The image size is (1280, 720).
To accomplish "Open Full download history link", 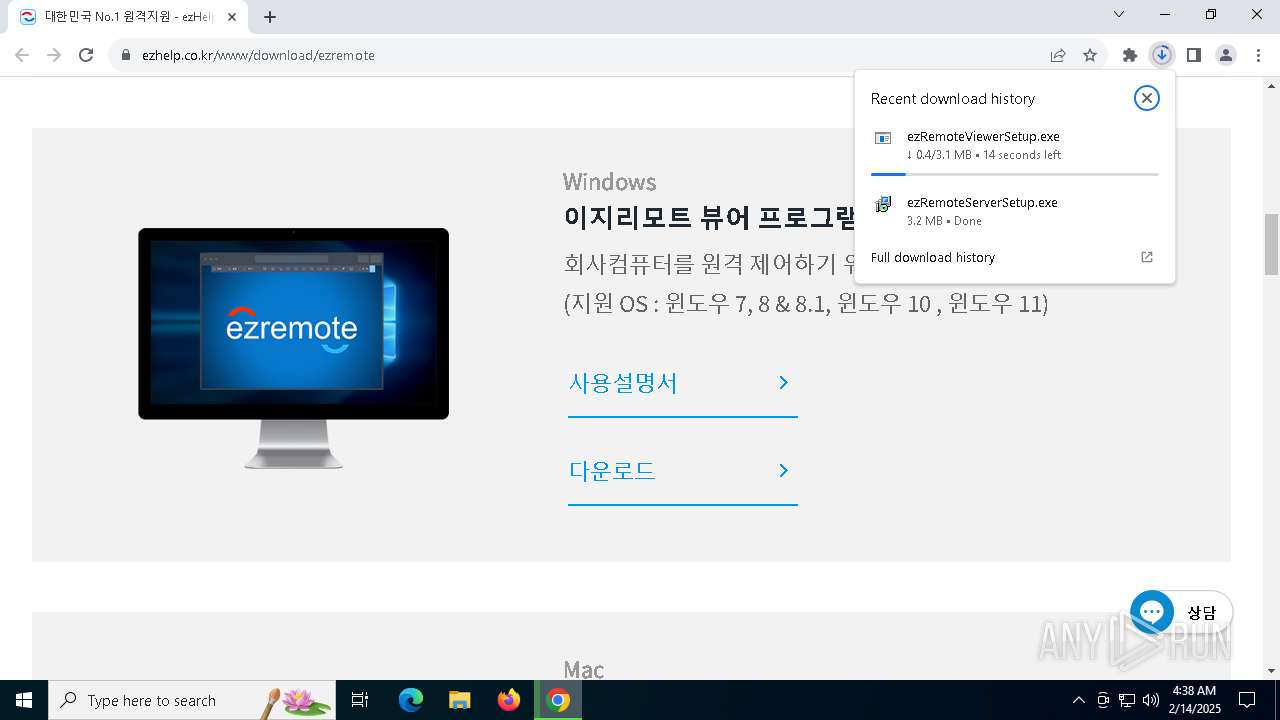I will click(933, 257).
